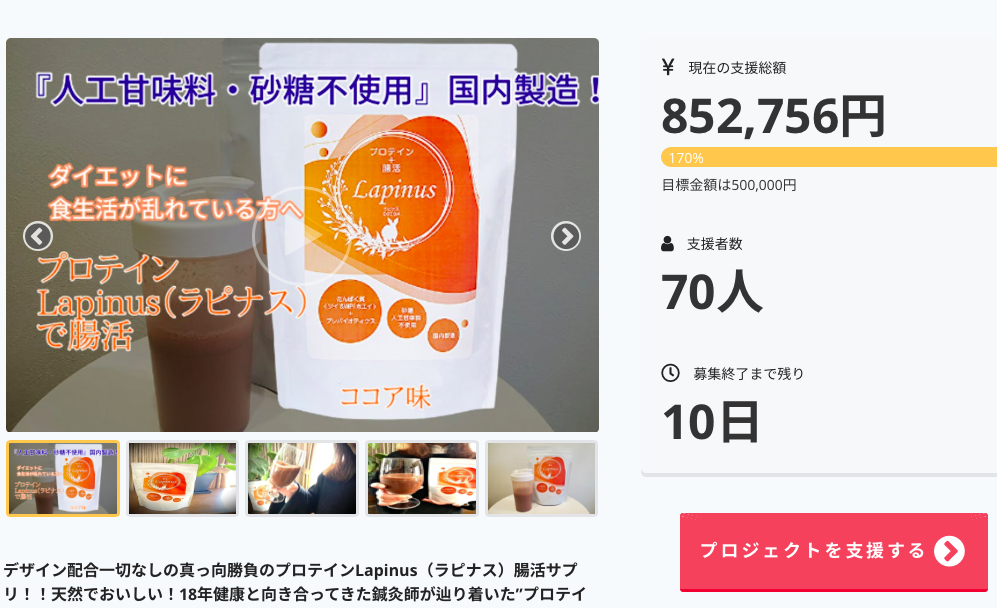Select the first highlighted thumbnail image

pyautogui.click(x=63, y=478)
